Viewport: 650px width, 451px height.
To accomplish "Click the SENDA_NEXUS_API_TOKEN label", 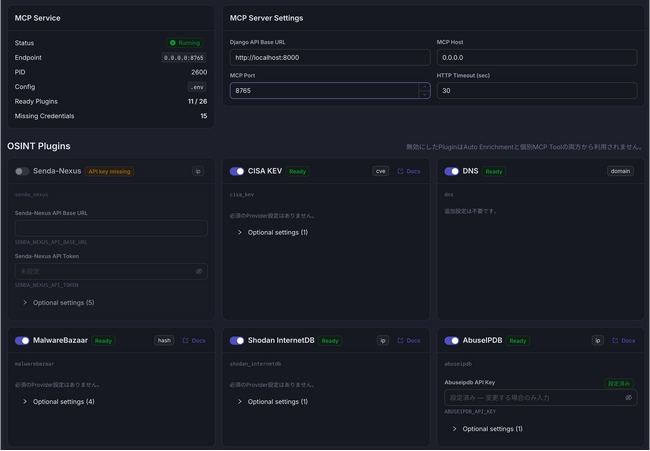I will [46, 285].
